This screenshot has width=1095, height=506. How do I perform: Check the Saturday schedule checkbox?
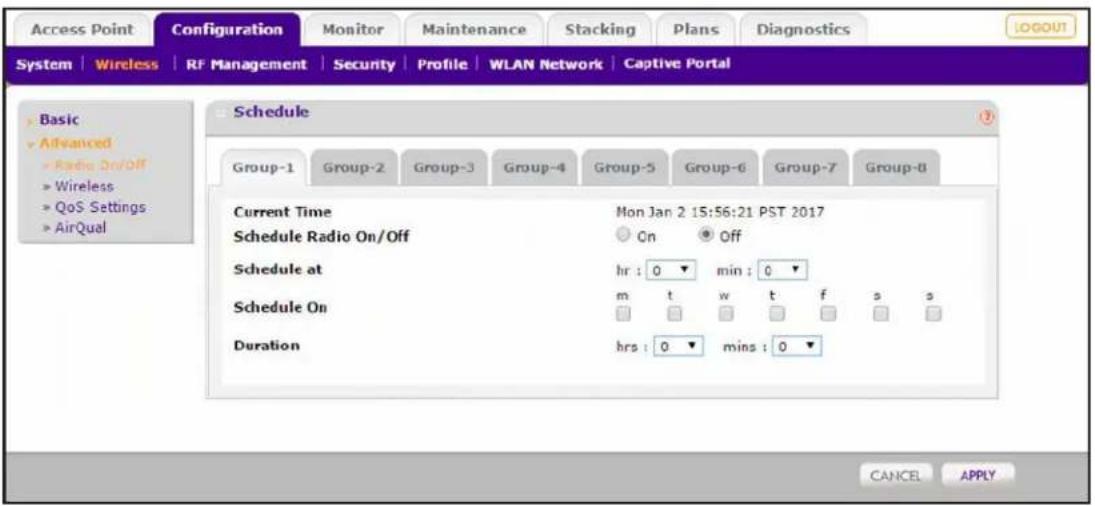point(881,314)
